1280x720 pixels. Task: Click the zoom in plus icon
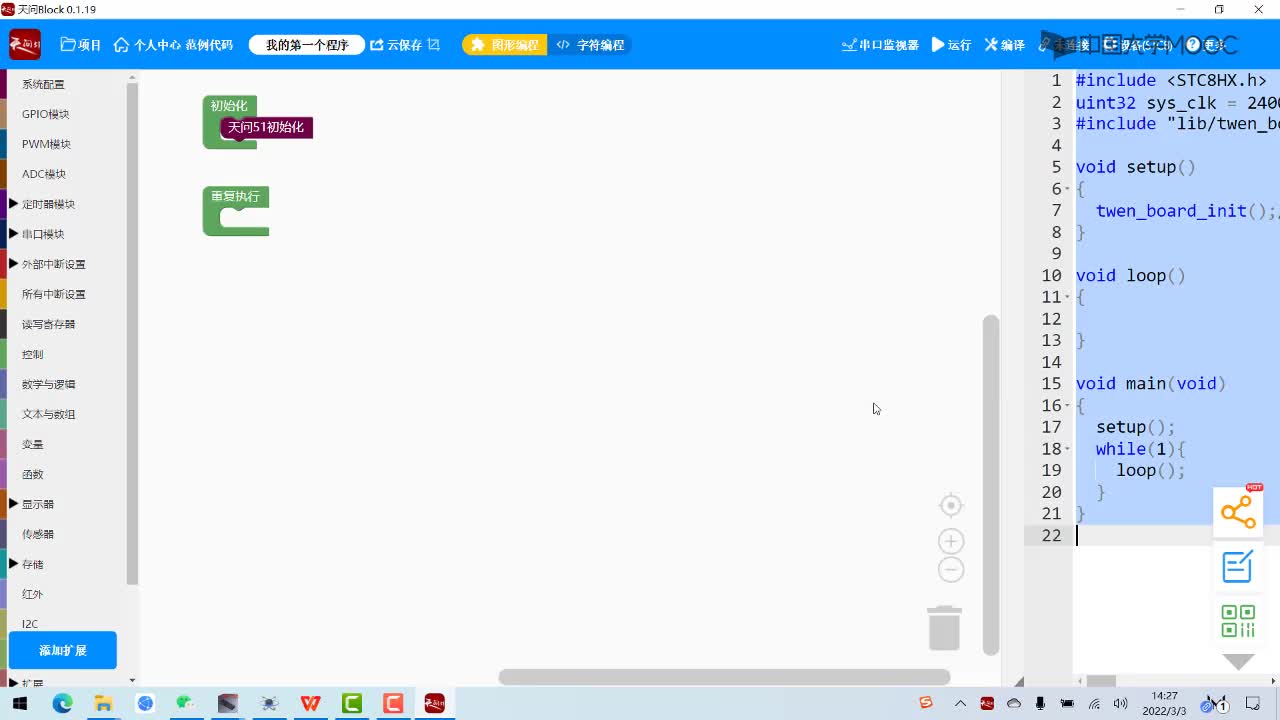point(951,541)
